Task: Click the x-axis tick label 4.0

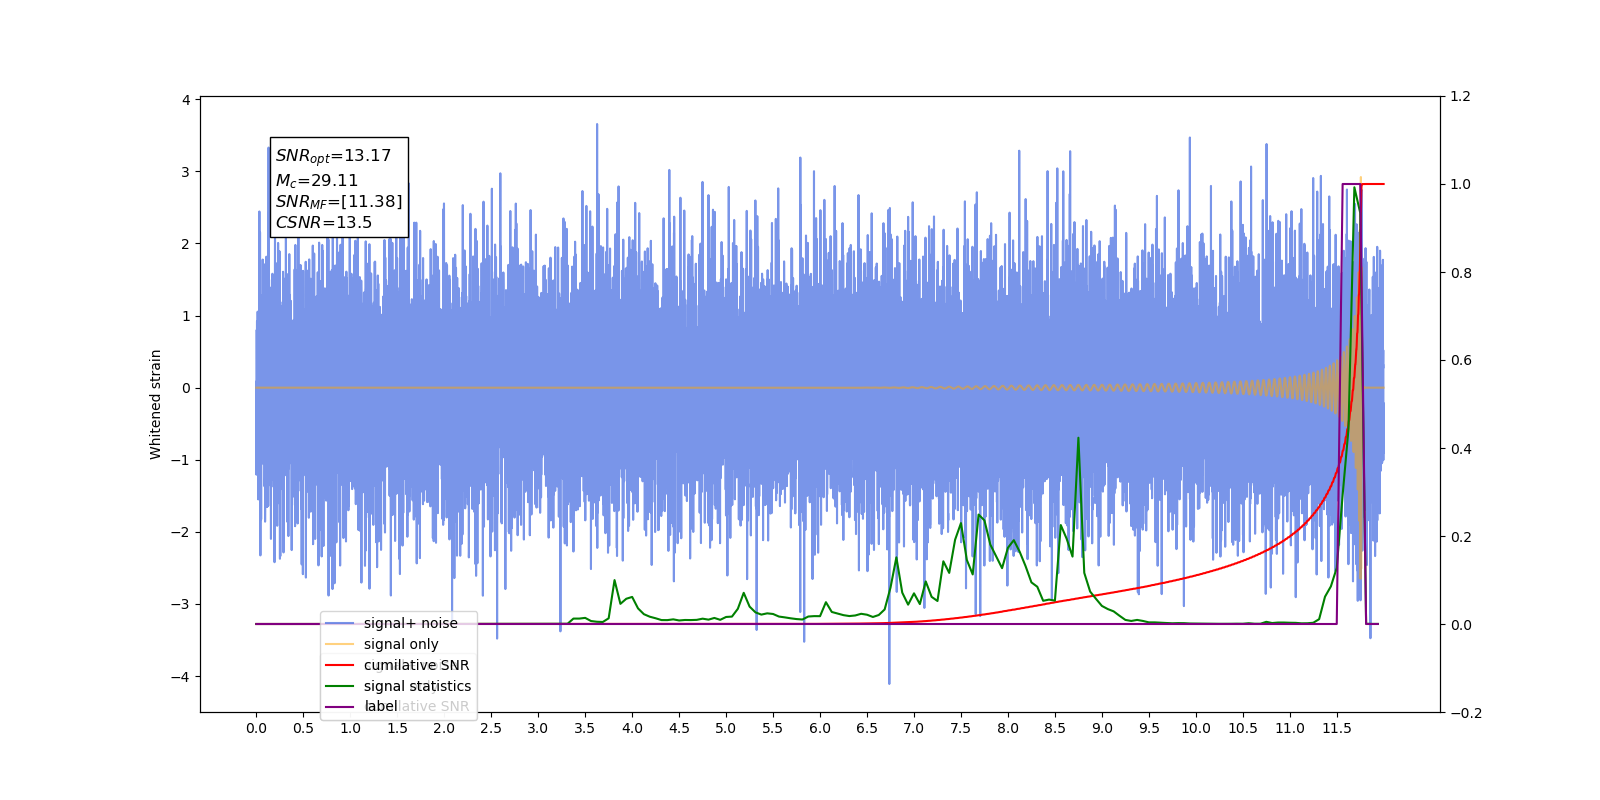Action: [x=632, y=728]
